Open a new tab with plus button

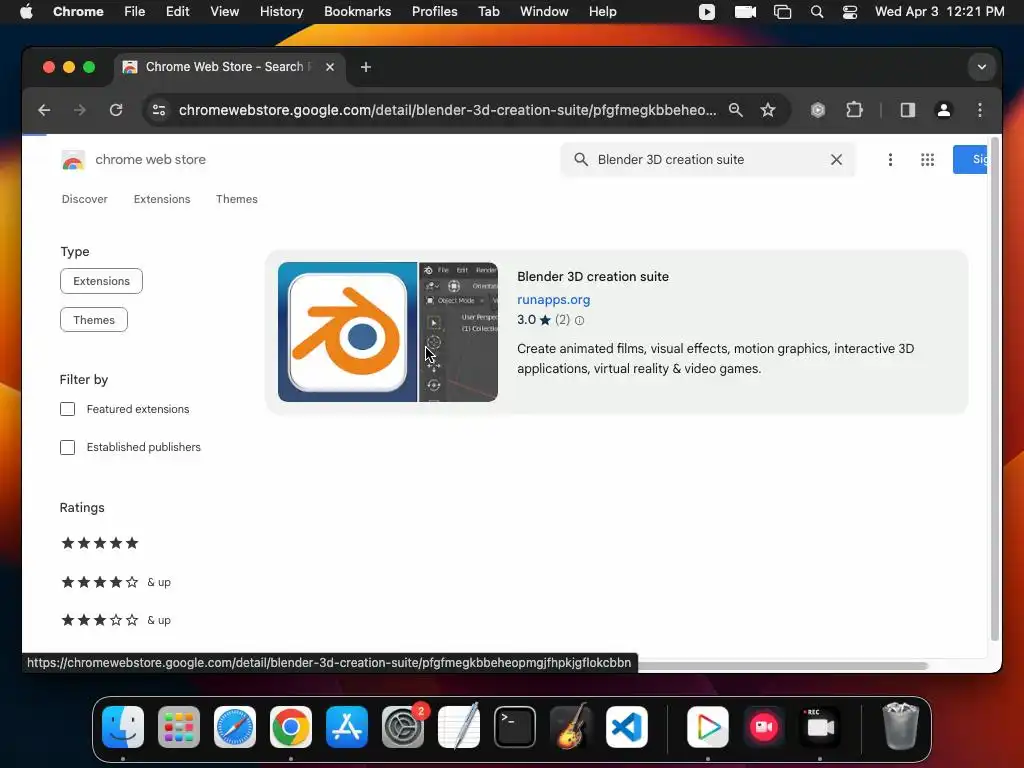coord(366,67)
